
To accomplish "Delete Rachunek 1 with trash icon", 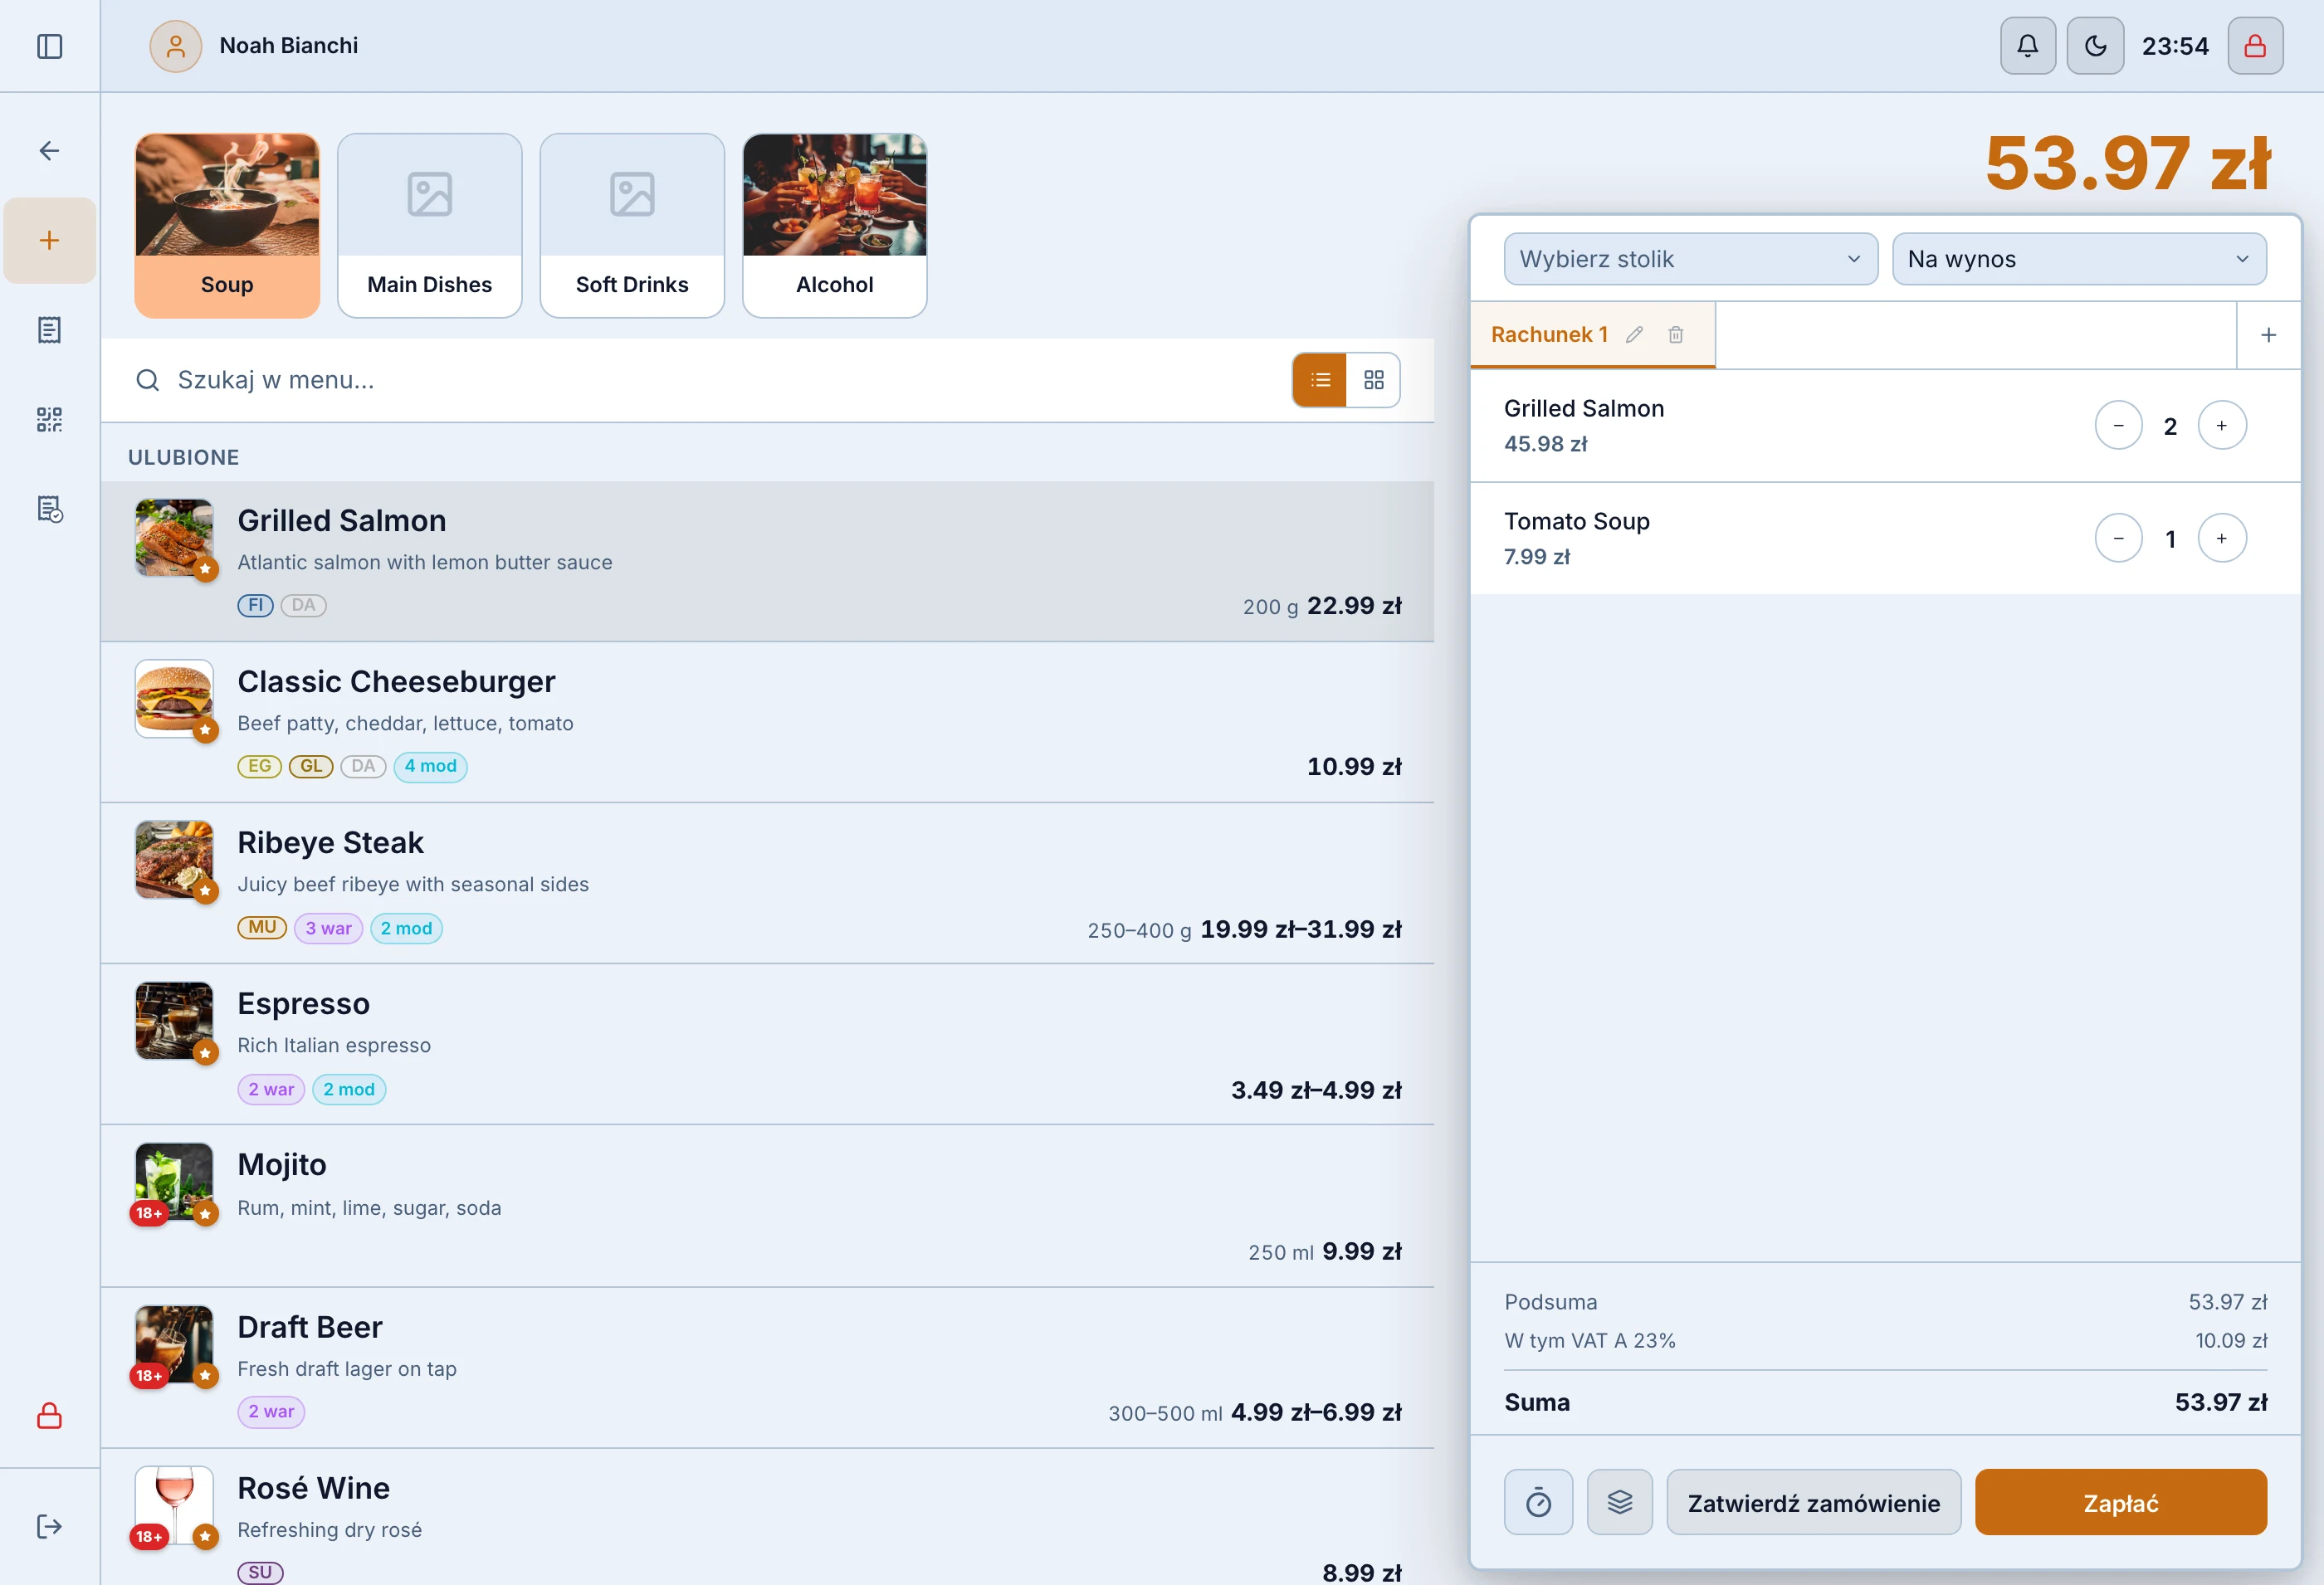I will pyautogui.click(x=1675, y=335).
